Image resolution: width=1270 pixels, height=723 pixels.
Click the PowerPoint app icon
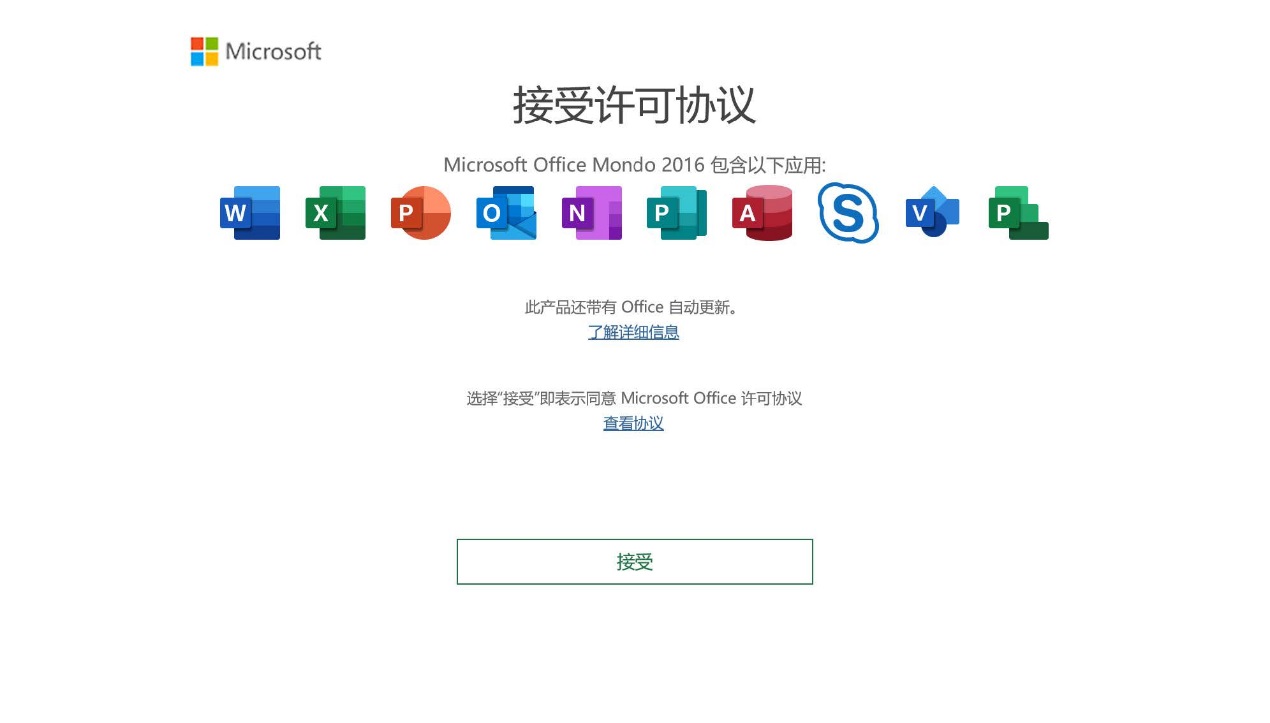(421, 213)
